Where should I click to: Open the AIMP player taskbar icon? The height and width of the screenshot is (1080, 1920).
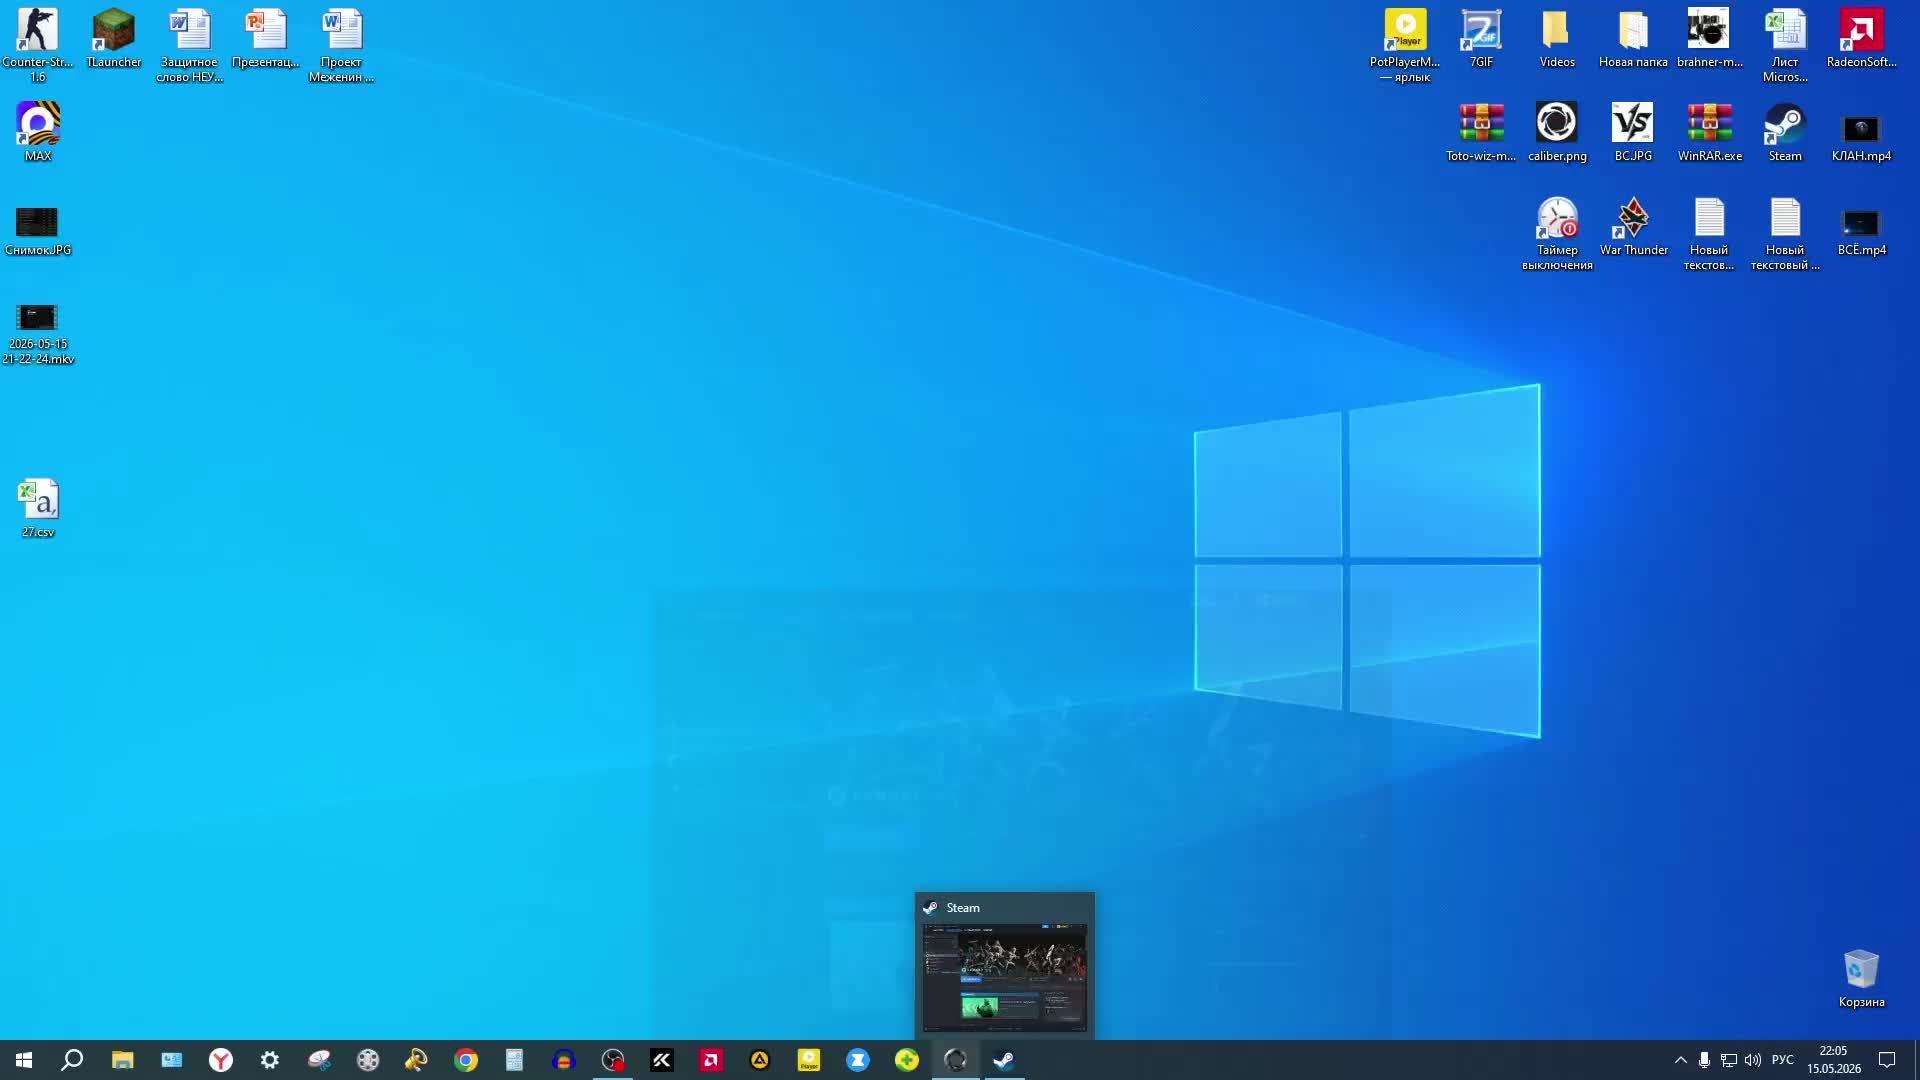[x=760, y=1060]
